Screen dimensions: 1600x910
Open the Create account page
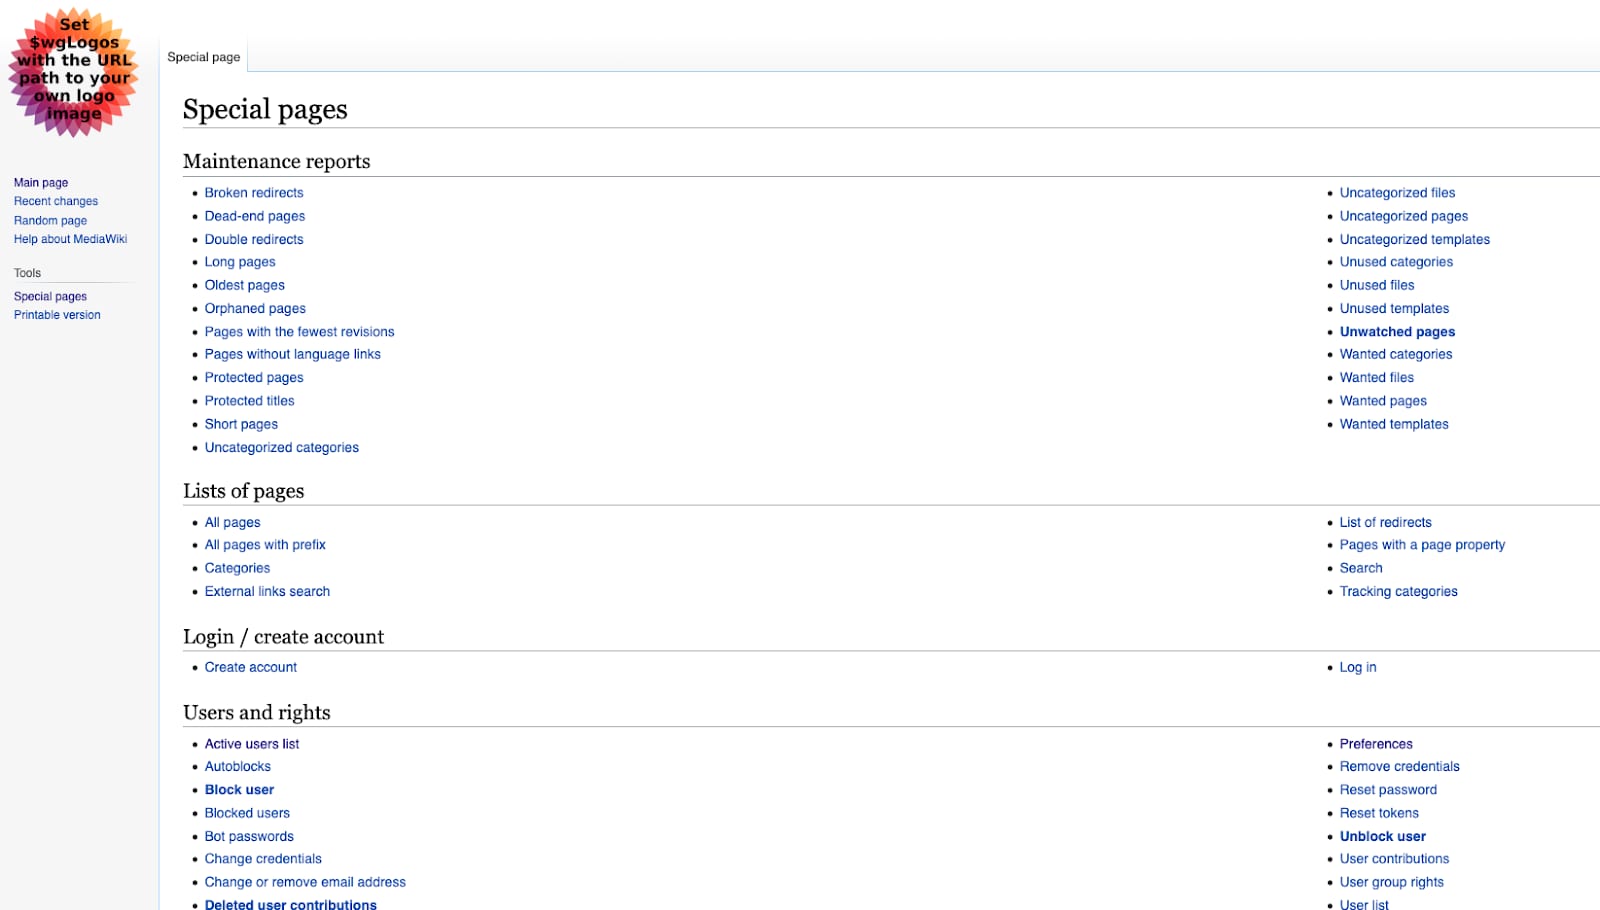coord(250,667)
